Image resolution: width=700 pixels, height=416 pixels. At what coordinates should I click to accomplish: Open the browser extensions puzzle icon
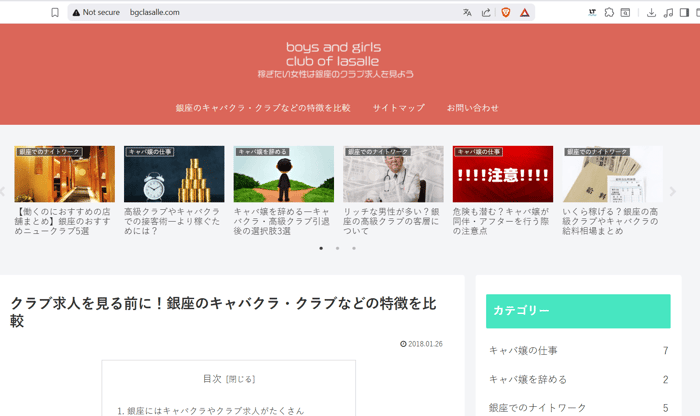click(x=609, y=12)
